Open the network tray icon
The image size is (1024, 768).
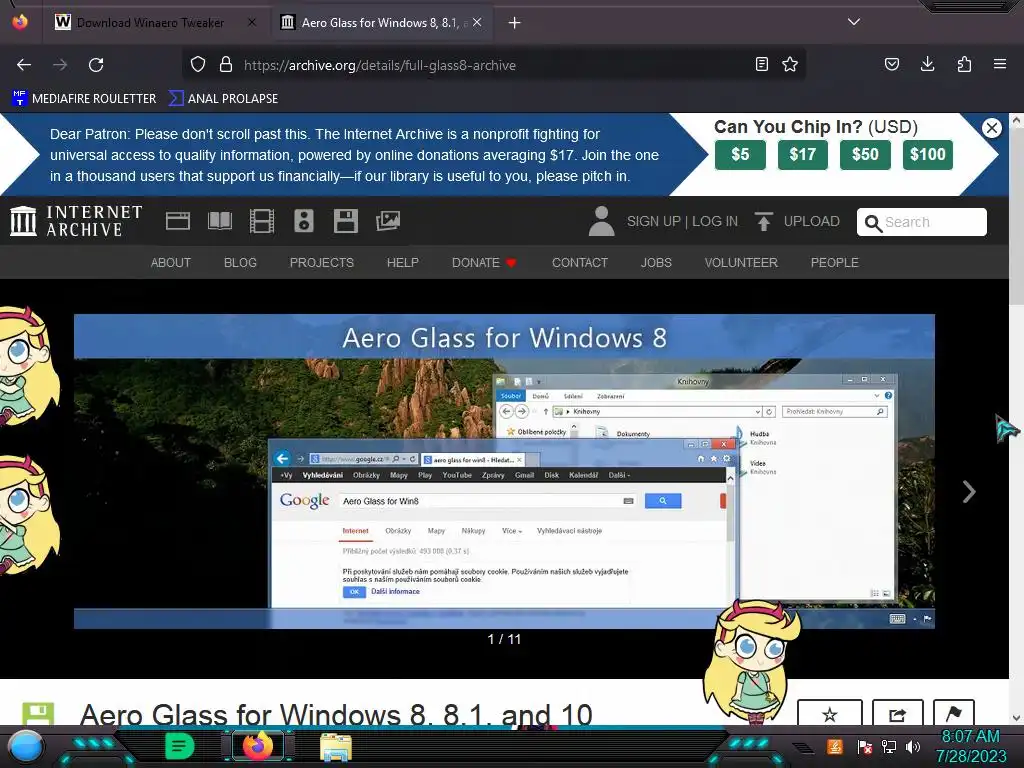coord(889,746)
